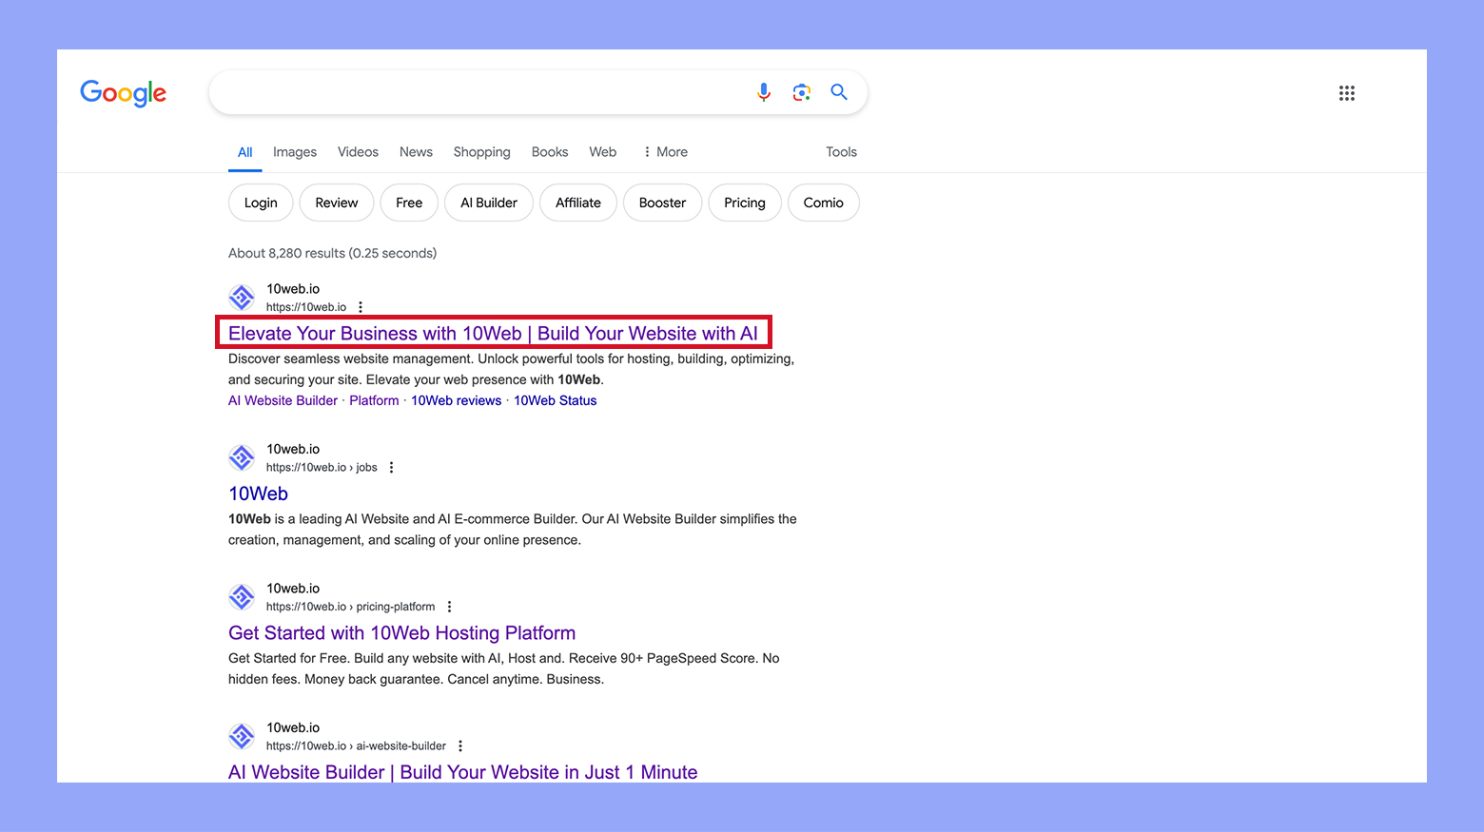Select the Pricing filter chip
The image size is (1484, 832).
(x=744, y=202)
